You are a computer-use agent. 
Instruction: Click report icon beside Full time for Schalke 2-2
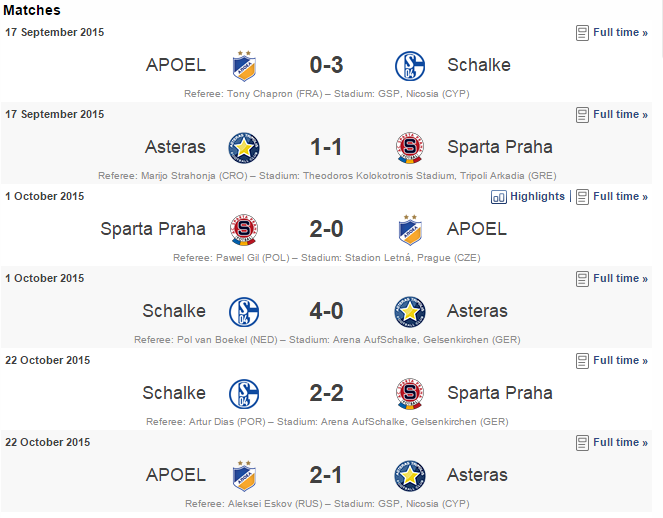tap(582, 361)
